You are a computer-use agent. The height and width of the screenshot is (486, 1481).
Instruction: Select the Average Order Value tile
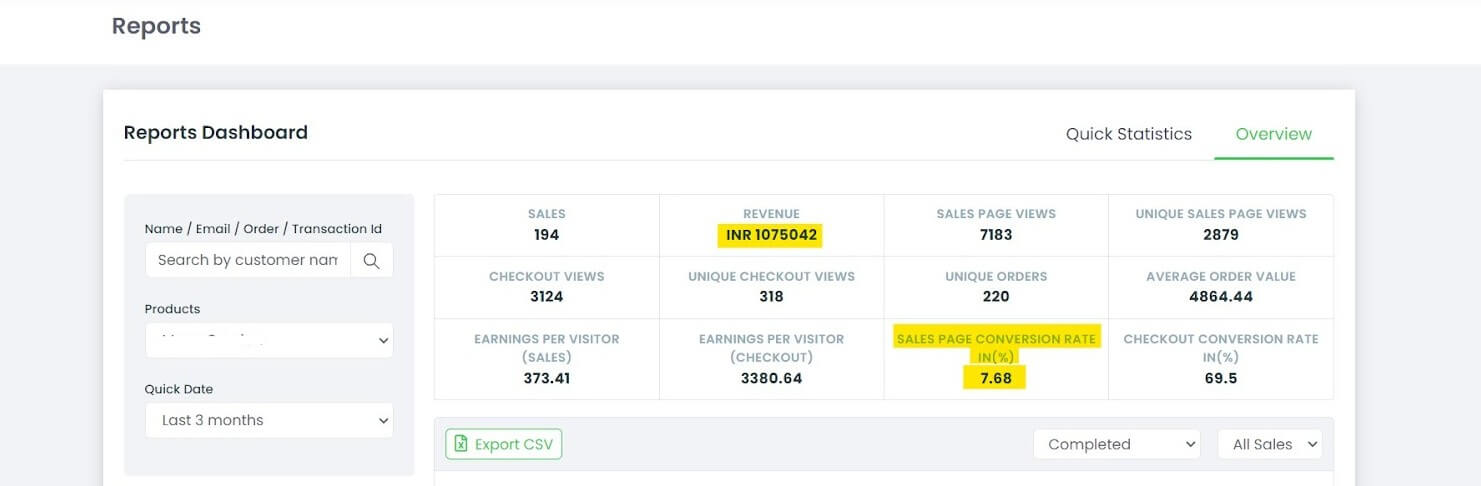(x=1220, y=287)
